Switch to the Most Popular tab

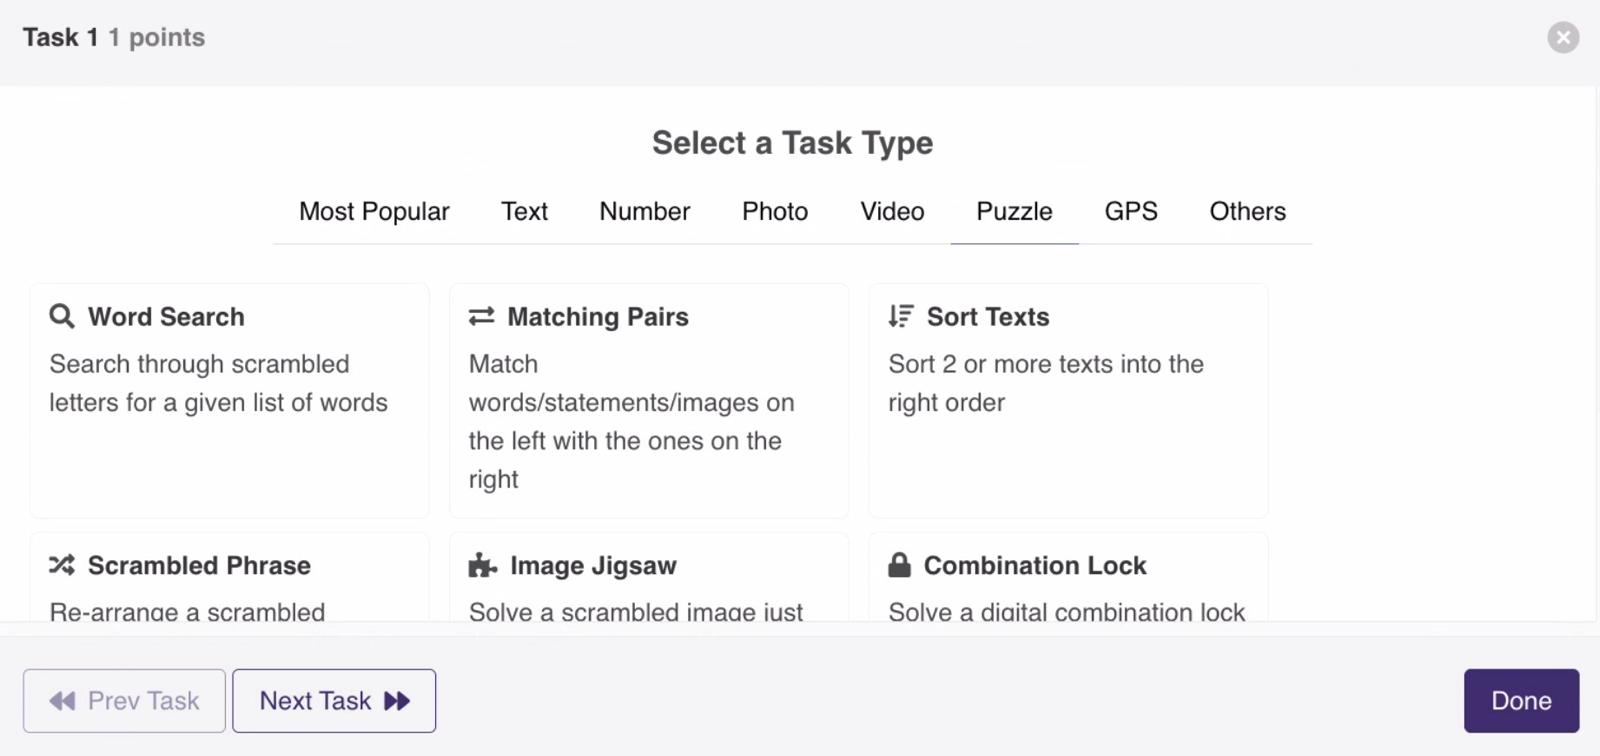374,211
